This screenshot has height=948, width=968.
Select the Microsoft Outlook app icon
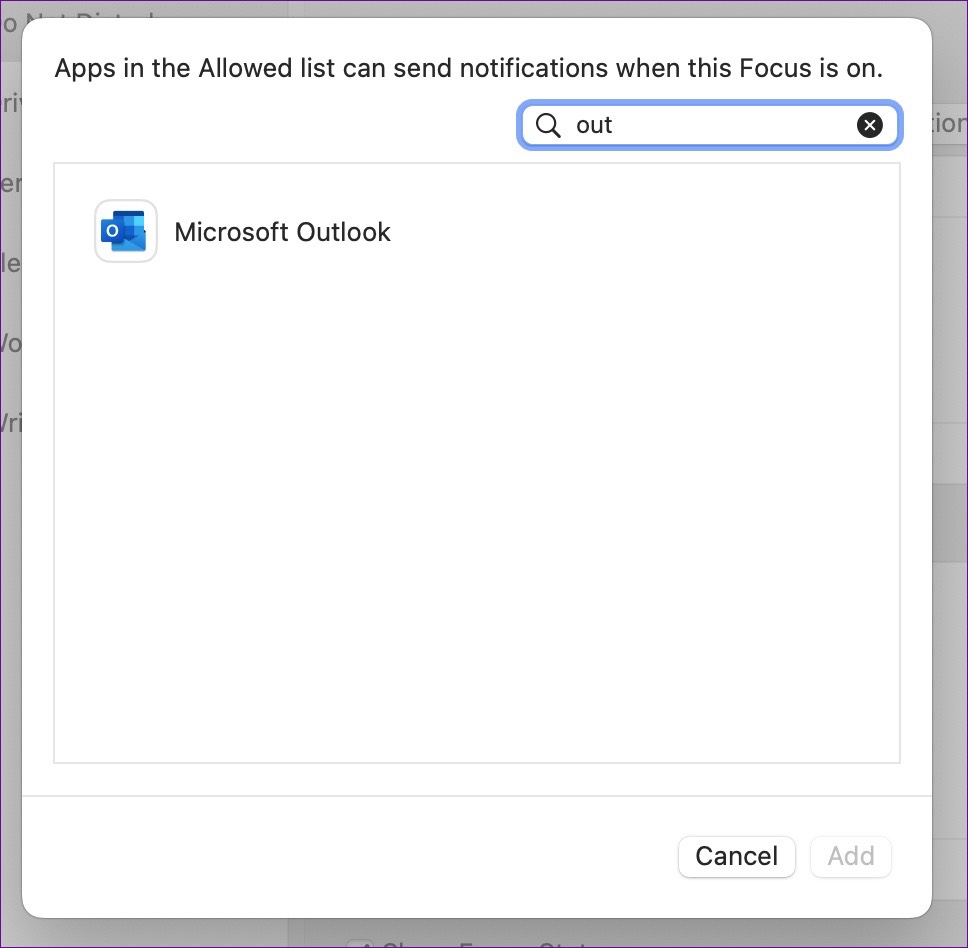coord(126,231)
